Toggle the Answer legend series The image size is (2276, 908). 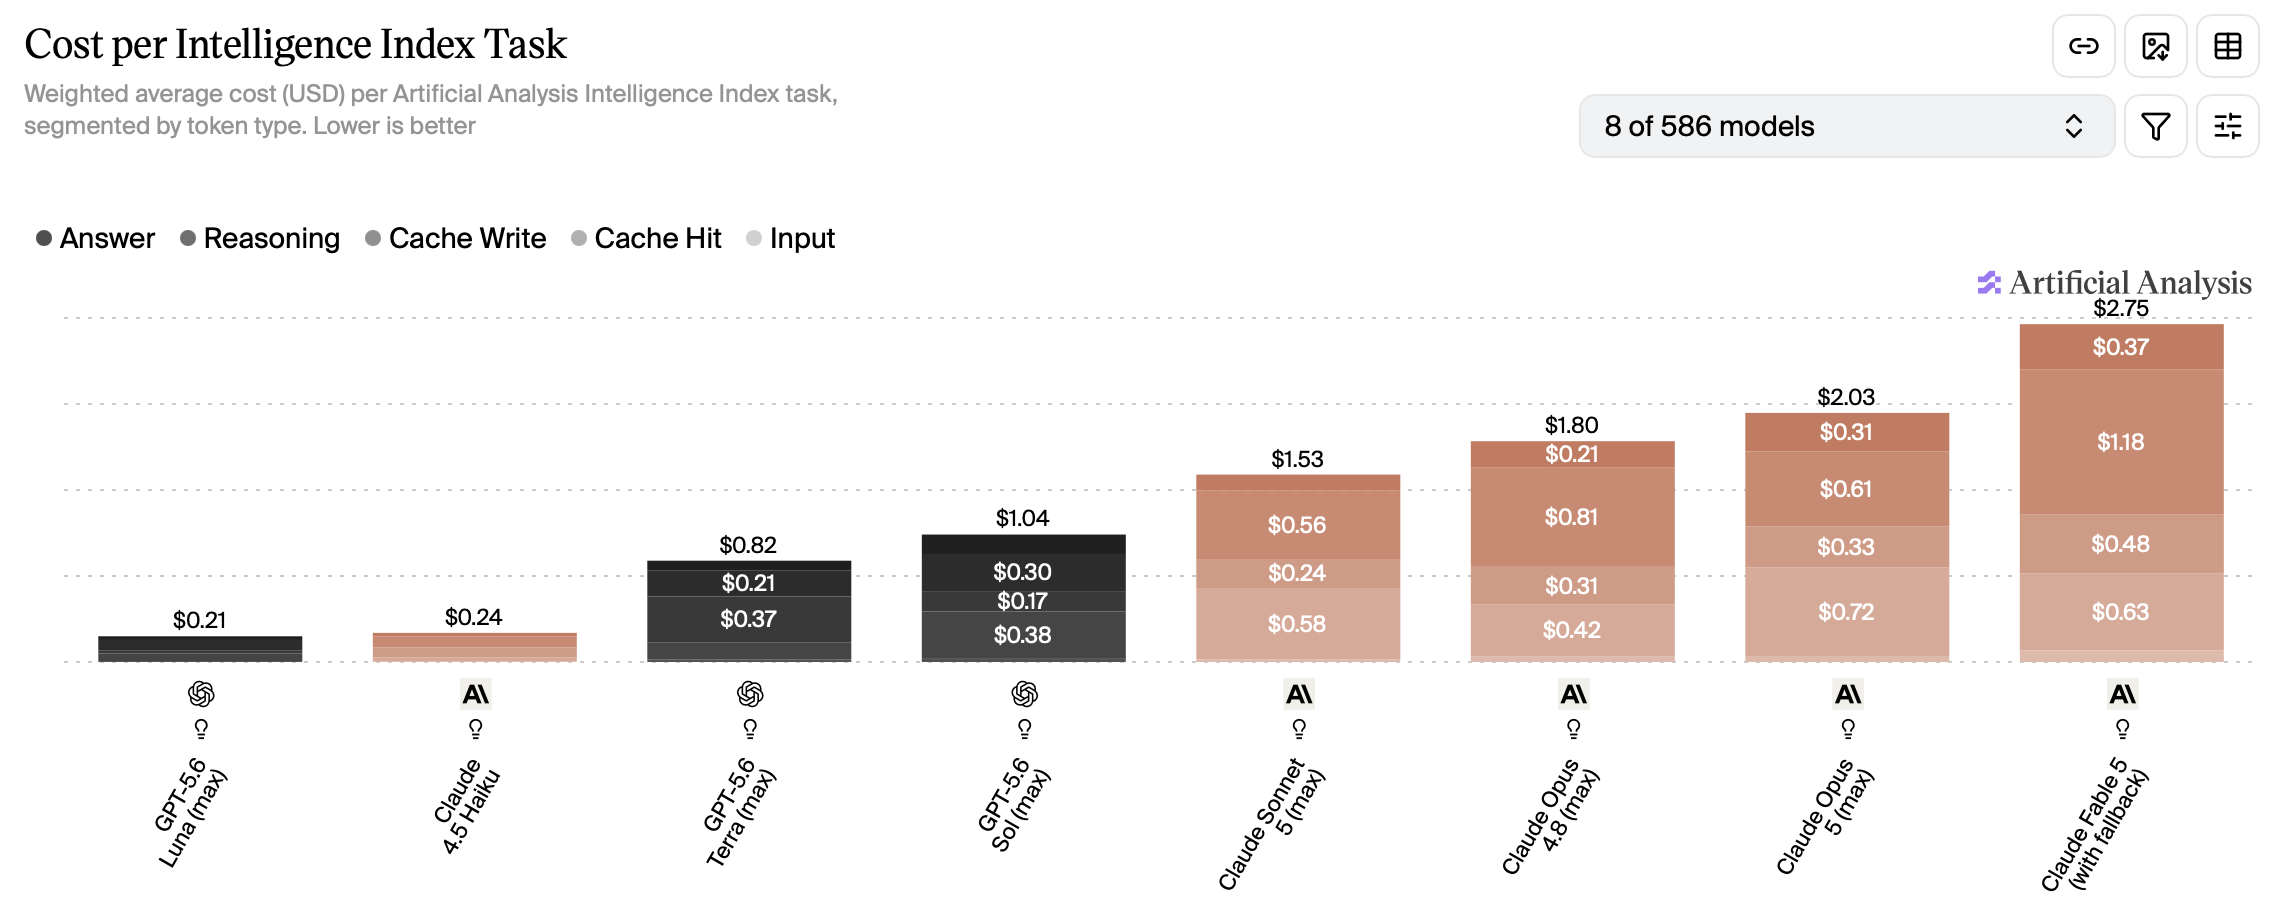coord(96,238)
